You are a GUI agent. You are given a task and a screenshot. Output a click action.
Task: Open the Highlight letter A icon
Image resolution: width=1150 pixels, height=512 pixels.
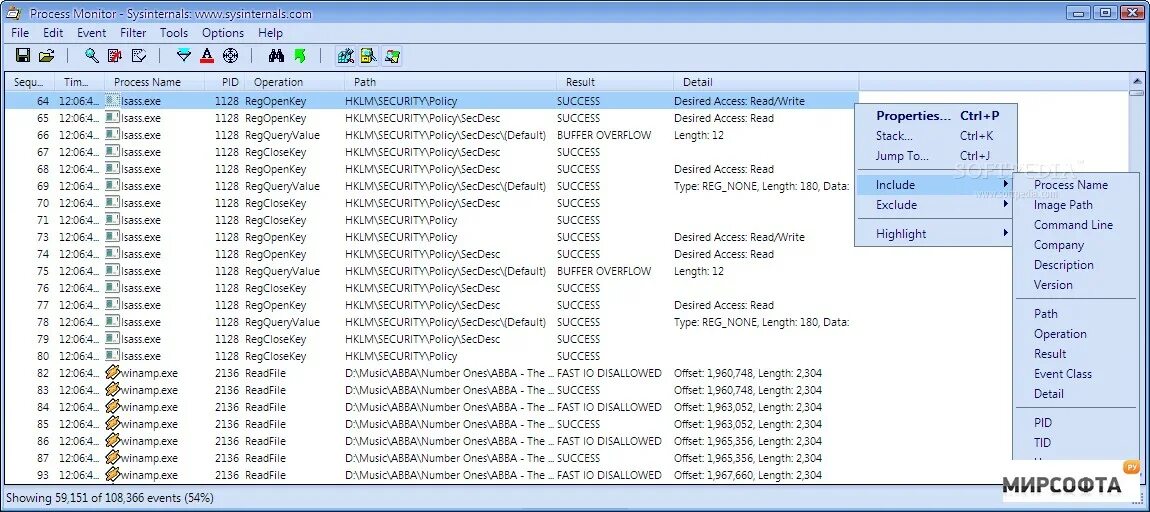207,55
